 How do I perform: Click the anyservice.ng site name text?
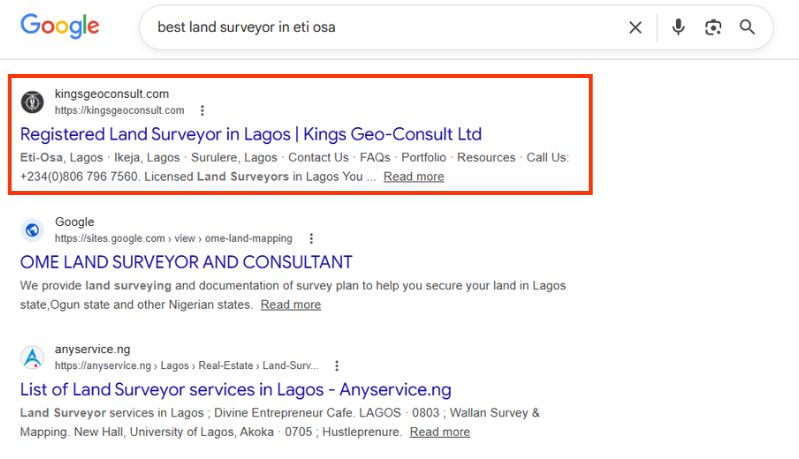tap(93, 349)
